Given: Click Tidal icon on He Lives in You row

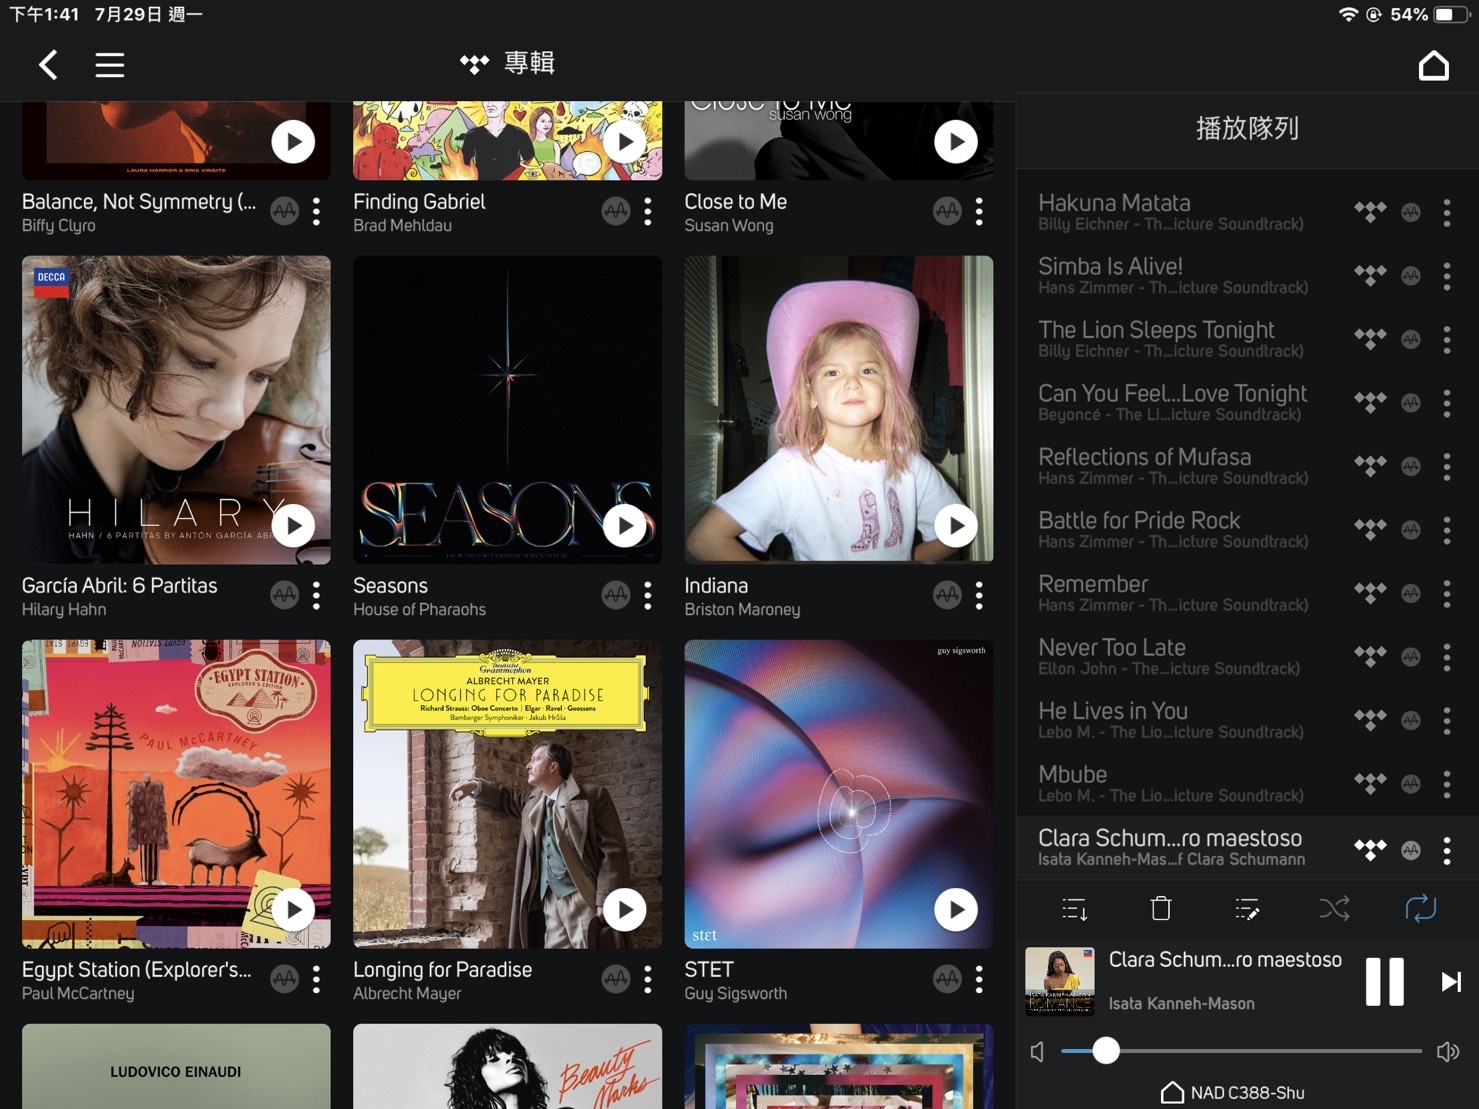Looking at the screenshot, I should pyautogui.click(x=1370, y=720).
